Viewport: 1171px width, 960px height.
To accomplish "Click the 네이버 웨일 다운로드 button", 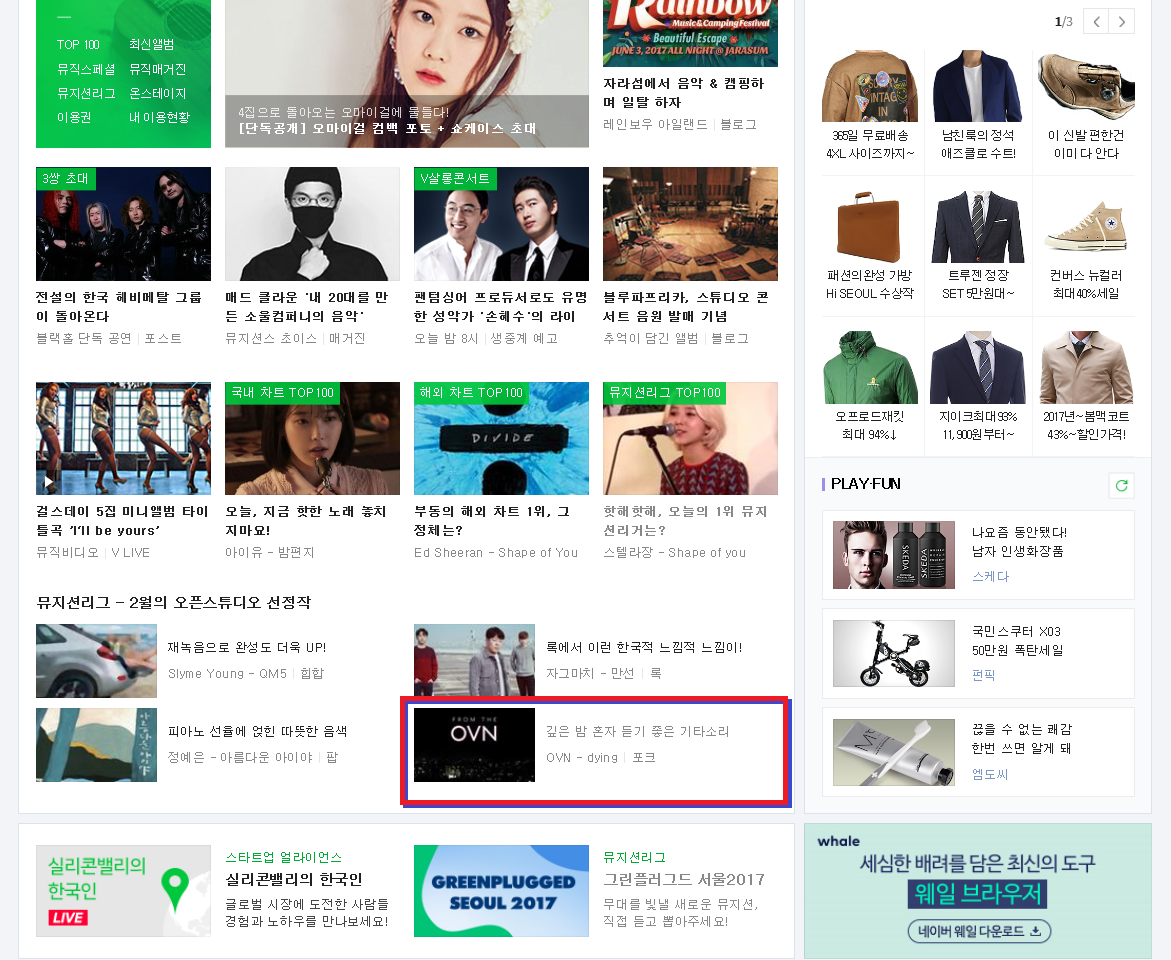I will coord(979,931).
